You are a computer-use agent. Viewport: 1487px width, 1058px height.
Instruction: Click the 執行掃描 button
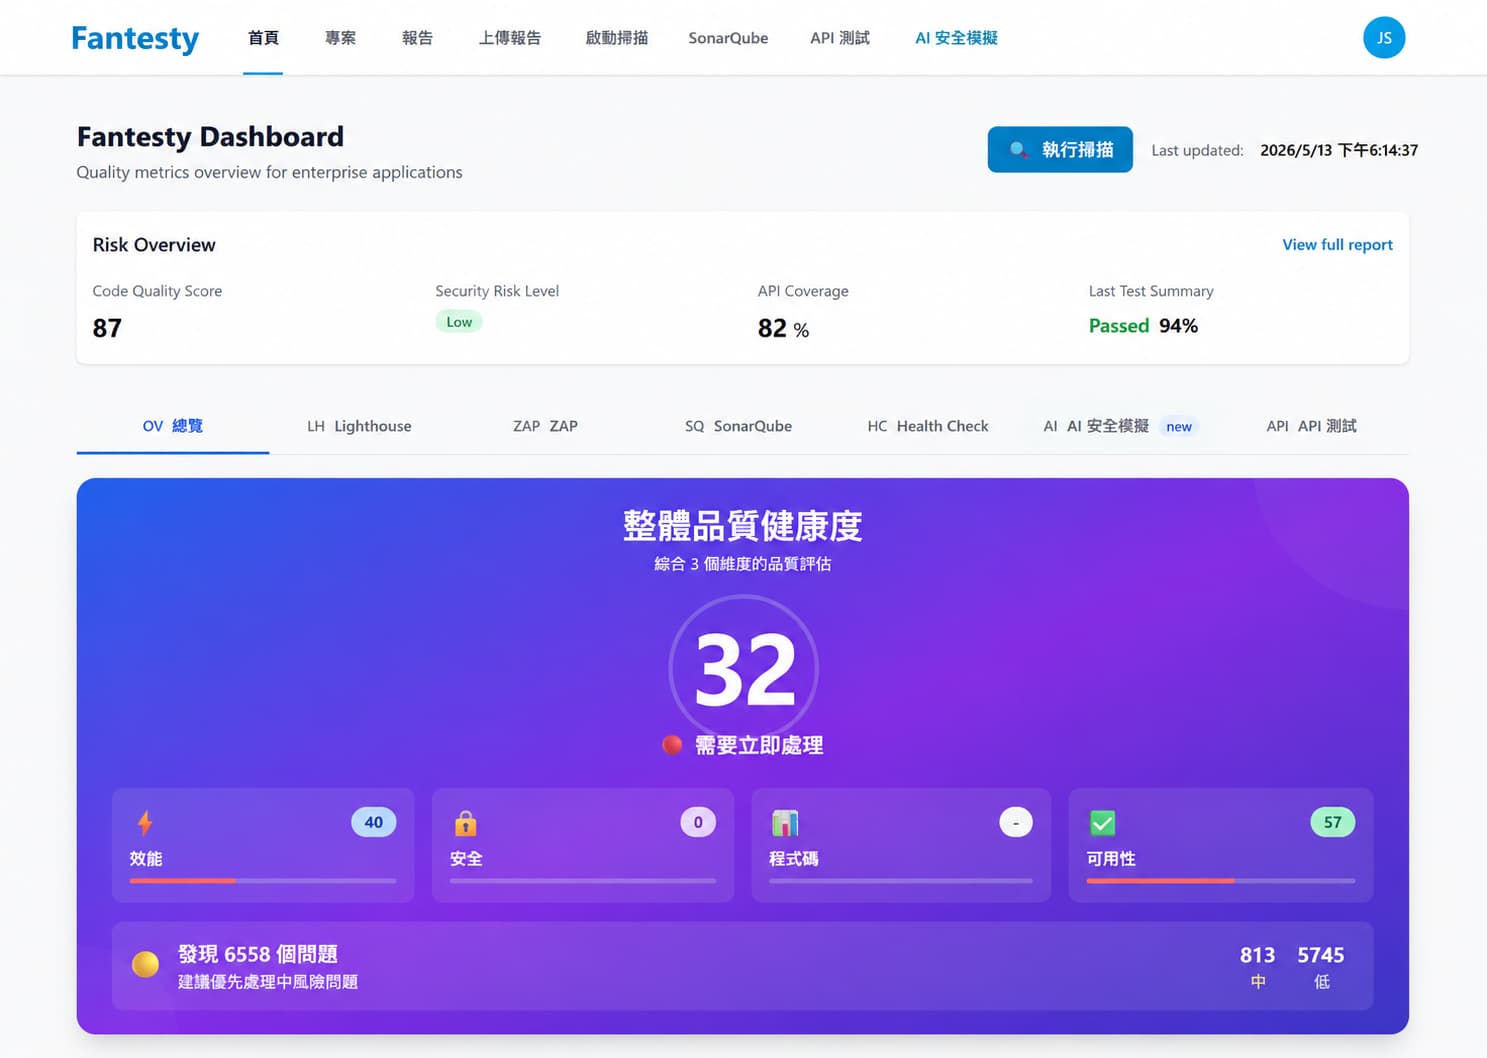click(x=1060, y=149)
